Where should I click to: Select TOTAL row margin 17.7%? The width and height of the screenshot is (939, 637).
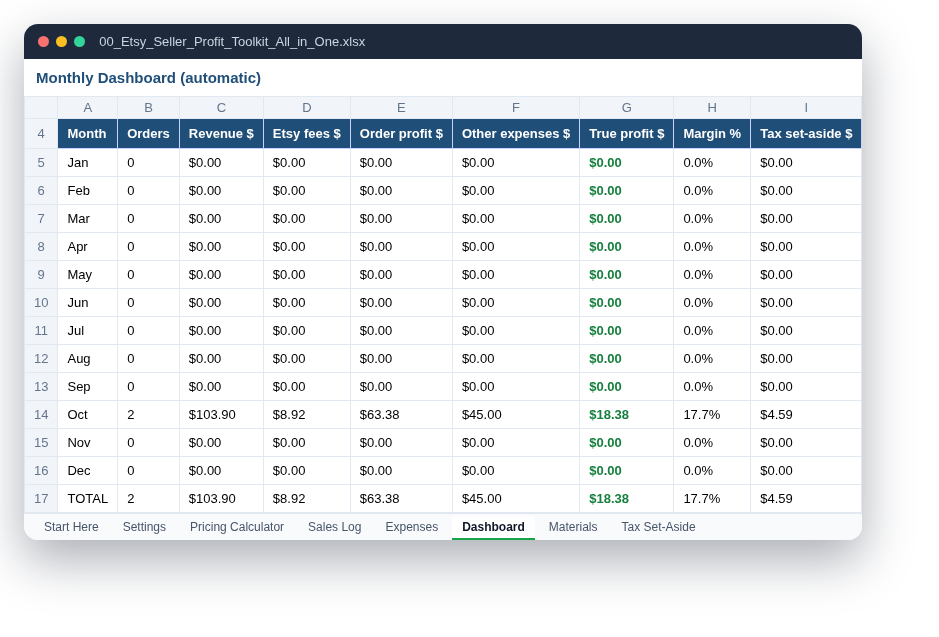pos(712,499)
